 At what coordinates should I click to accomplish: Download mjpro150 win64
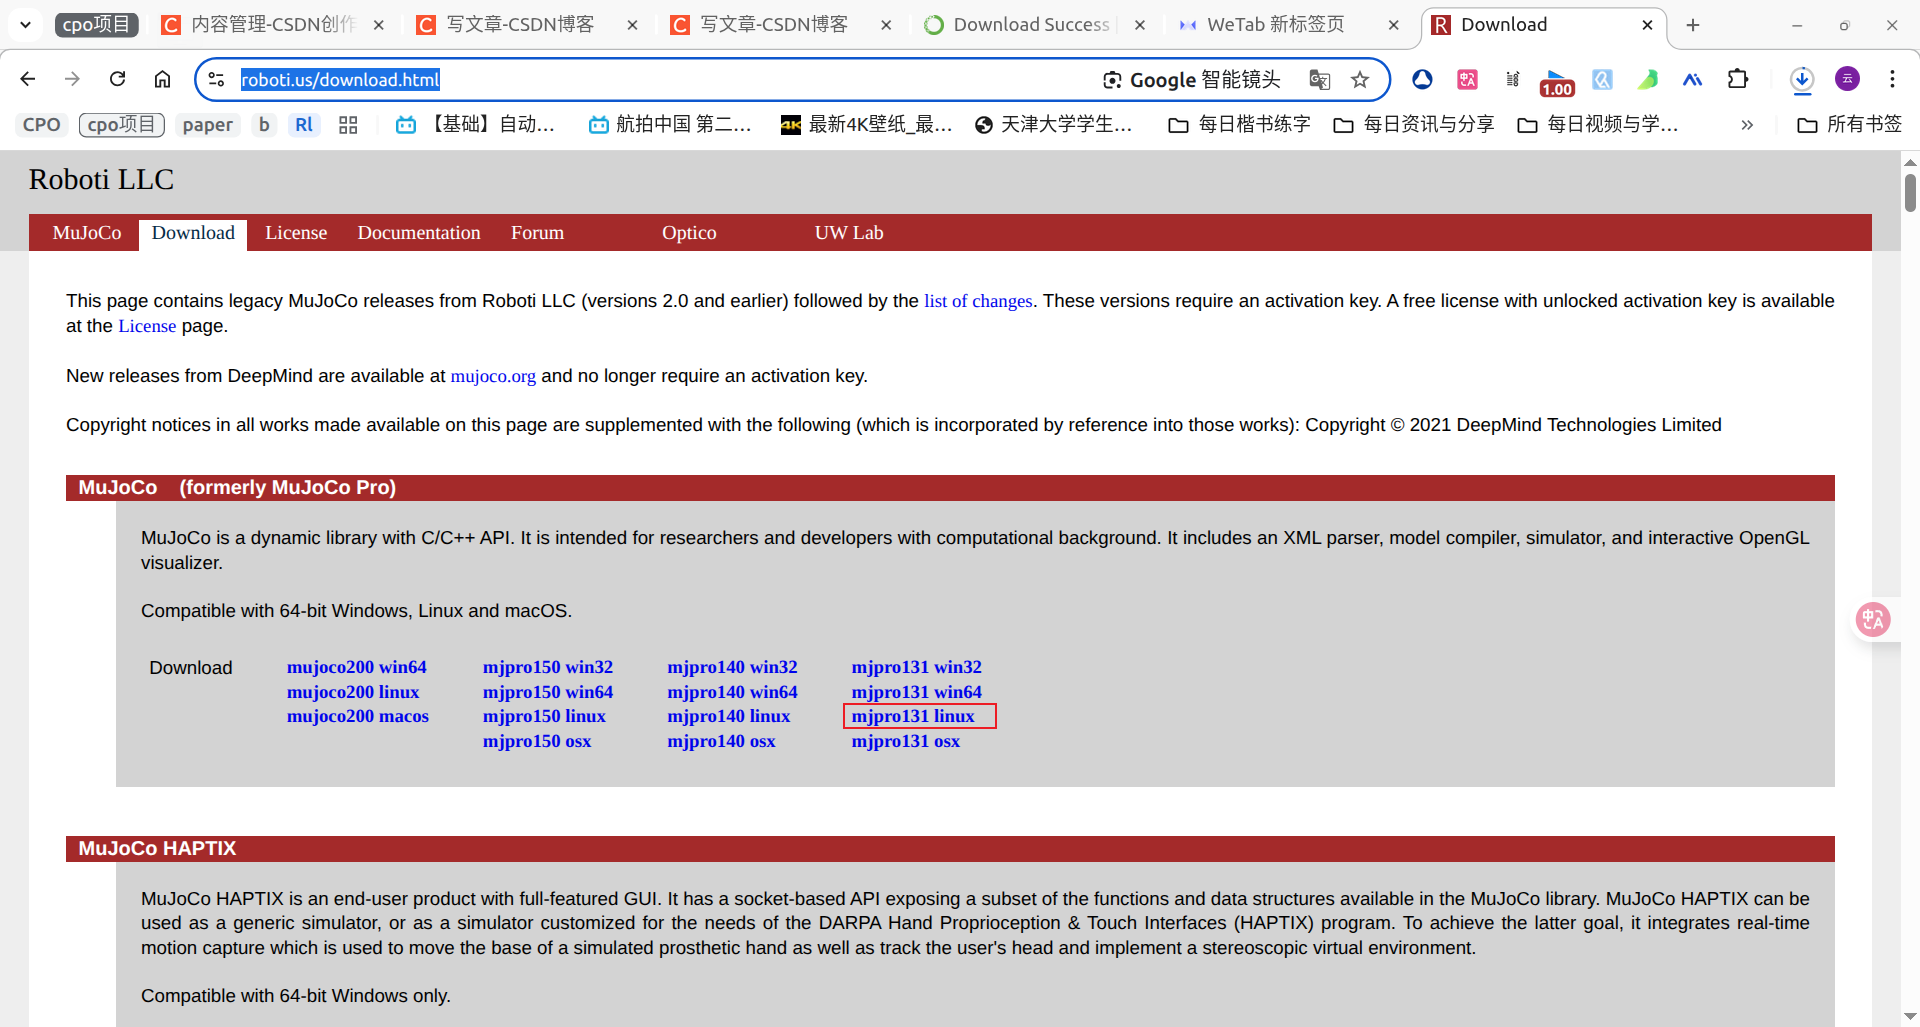(x=548, y=692)
